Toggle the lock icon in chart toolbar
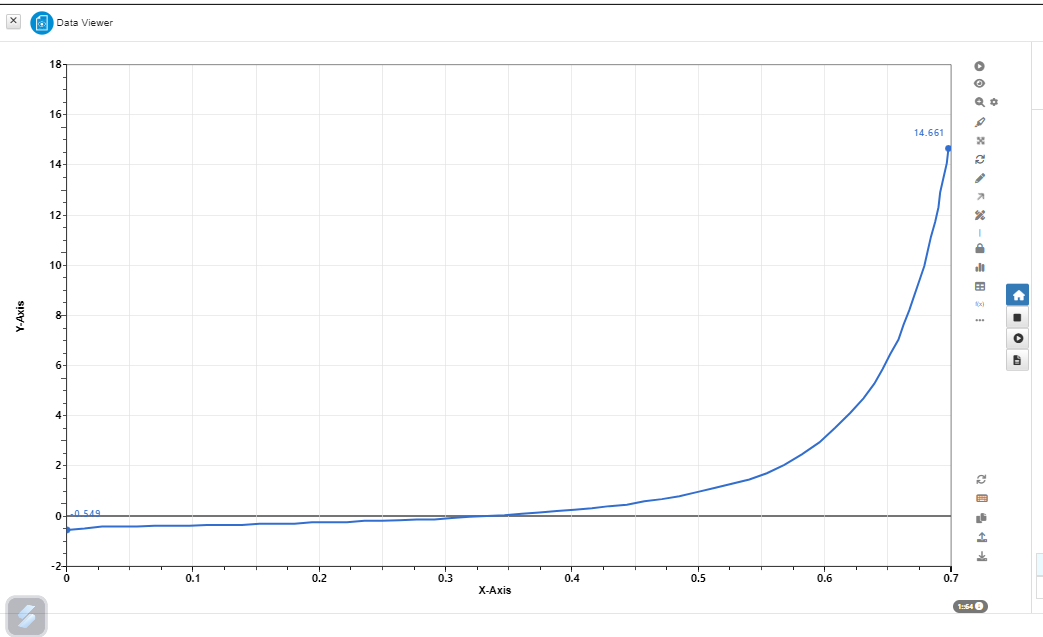 coord(980,248)
